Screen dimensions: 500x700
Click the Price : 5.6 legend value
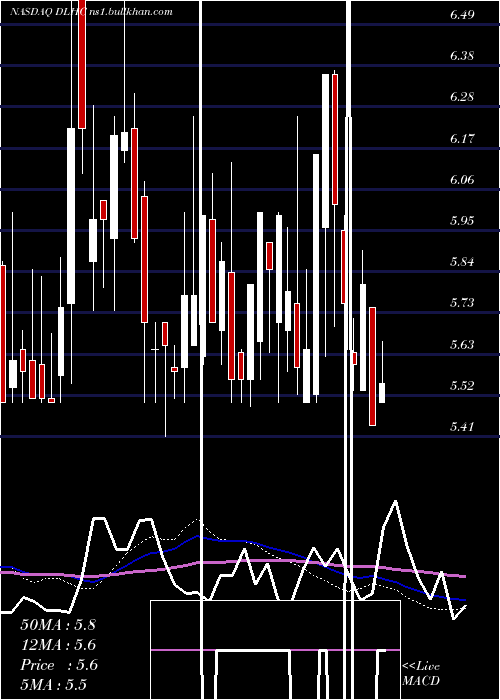tap(58, 665)
